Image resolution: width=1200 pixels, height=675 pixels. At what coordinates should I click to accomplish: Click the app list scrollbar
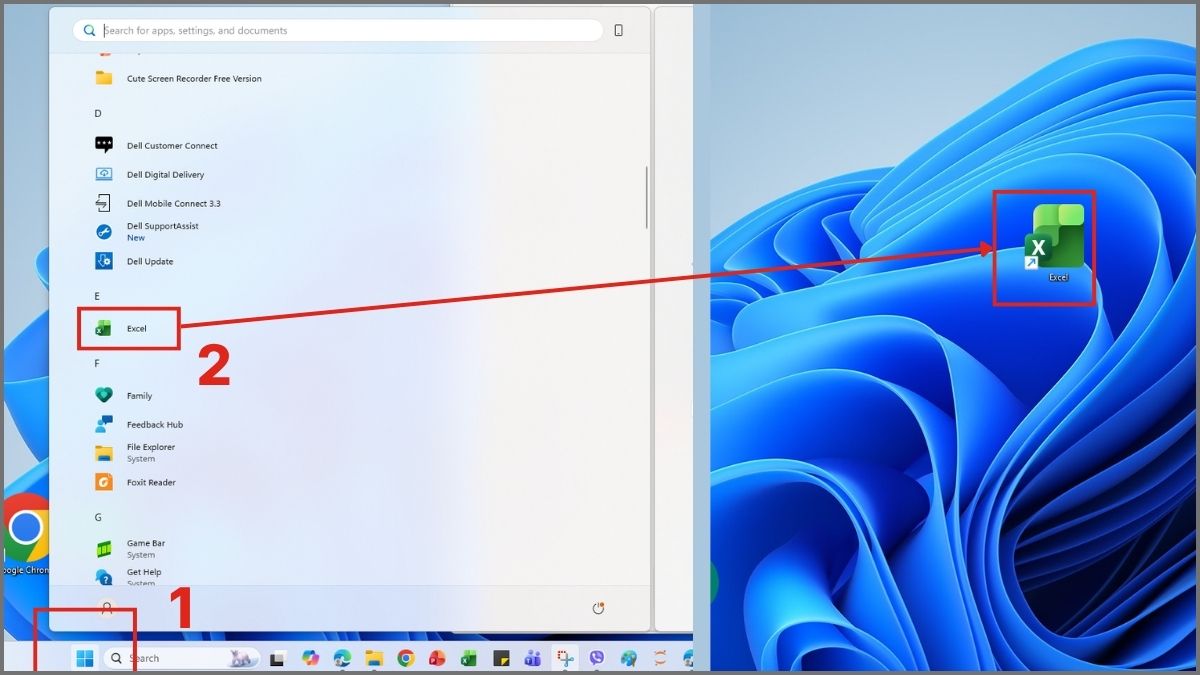[x=647, y=197]
